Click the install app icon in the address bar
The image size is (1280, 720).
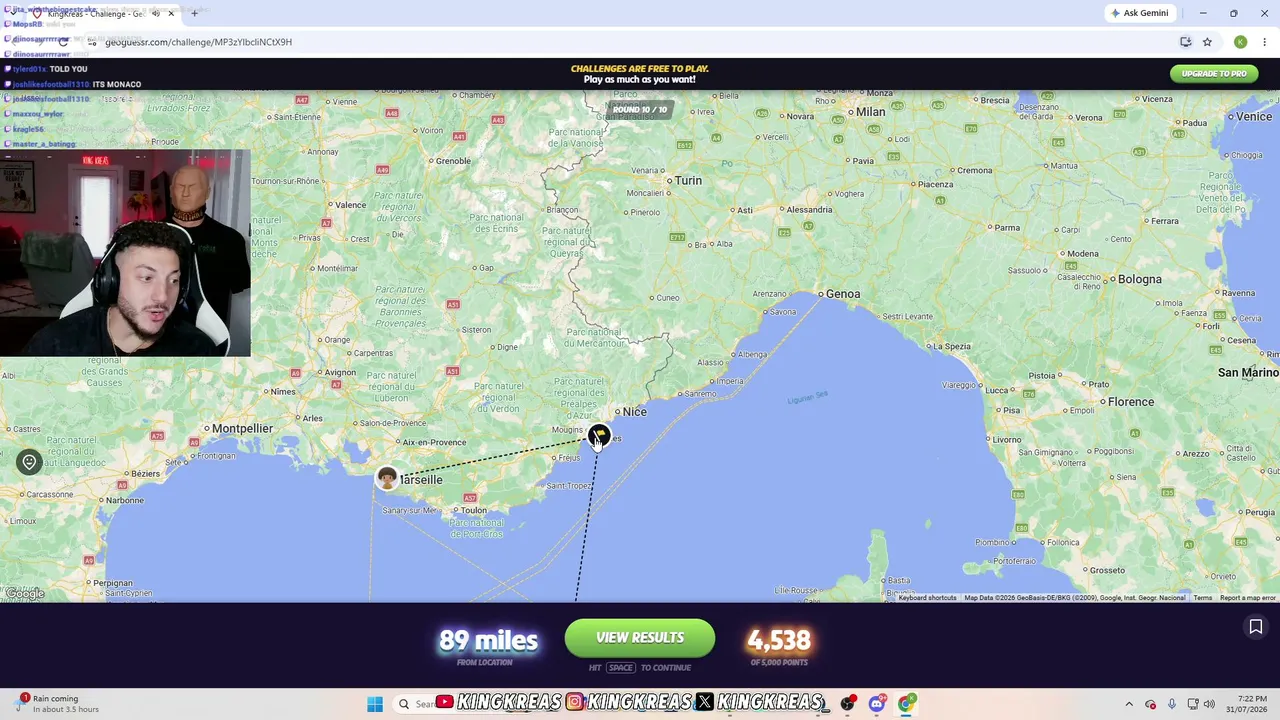[x=1185, y=42]
